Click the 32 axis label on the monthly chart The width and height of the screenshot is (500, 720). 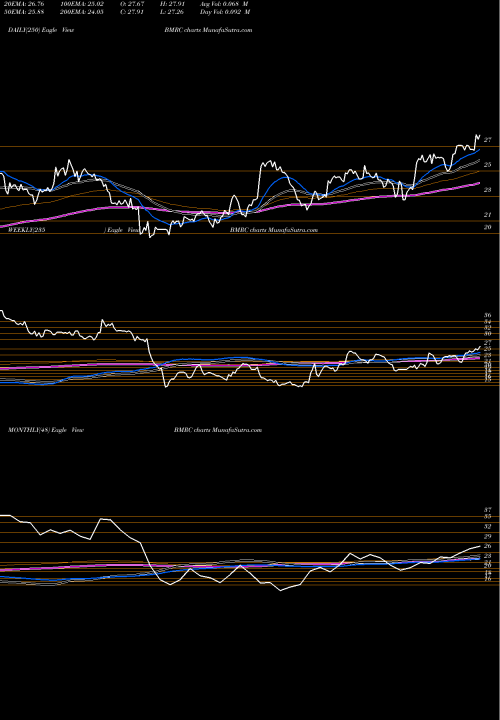coord(488,526)
